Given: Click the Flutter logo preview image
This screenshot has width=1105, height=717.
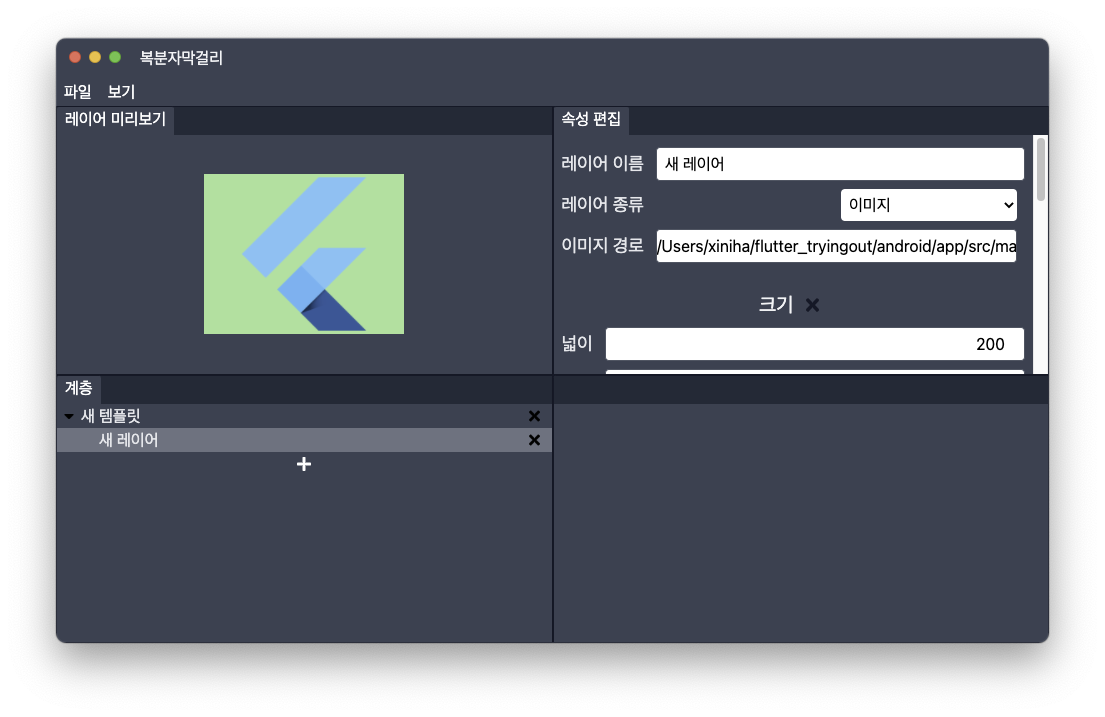Looking at the screenshot, I should tap(304, 254).
